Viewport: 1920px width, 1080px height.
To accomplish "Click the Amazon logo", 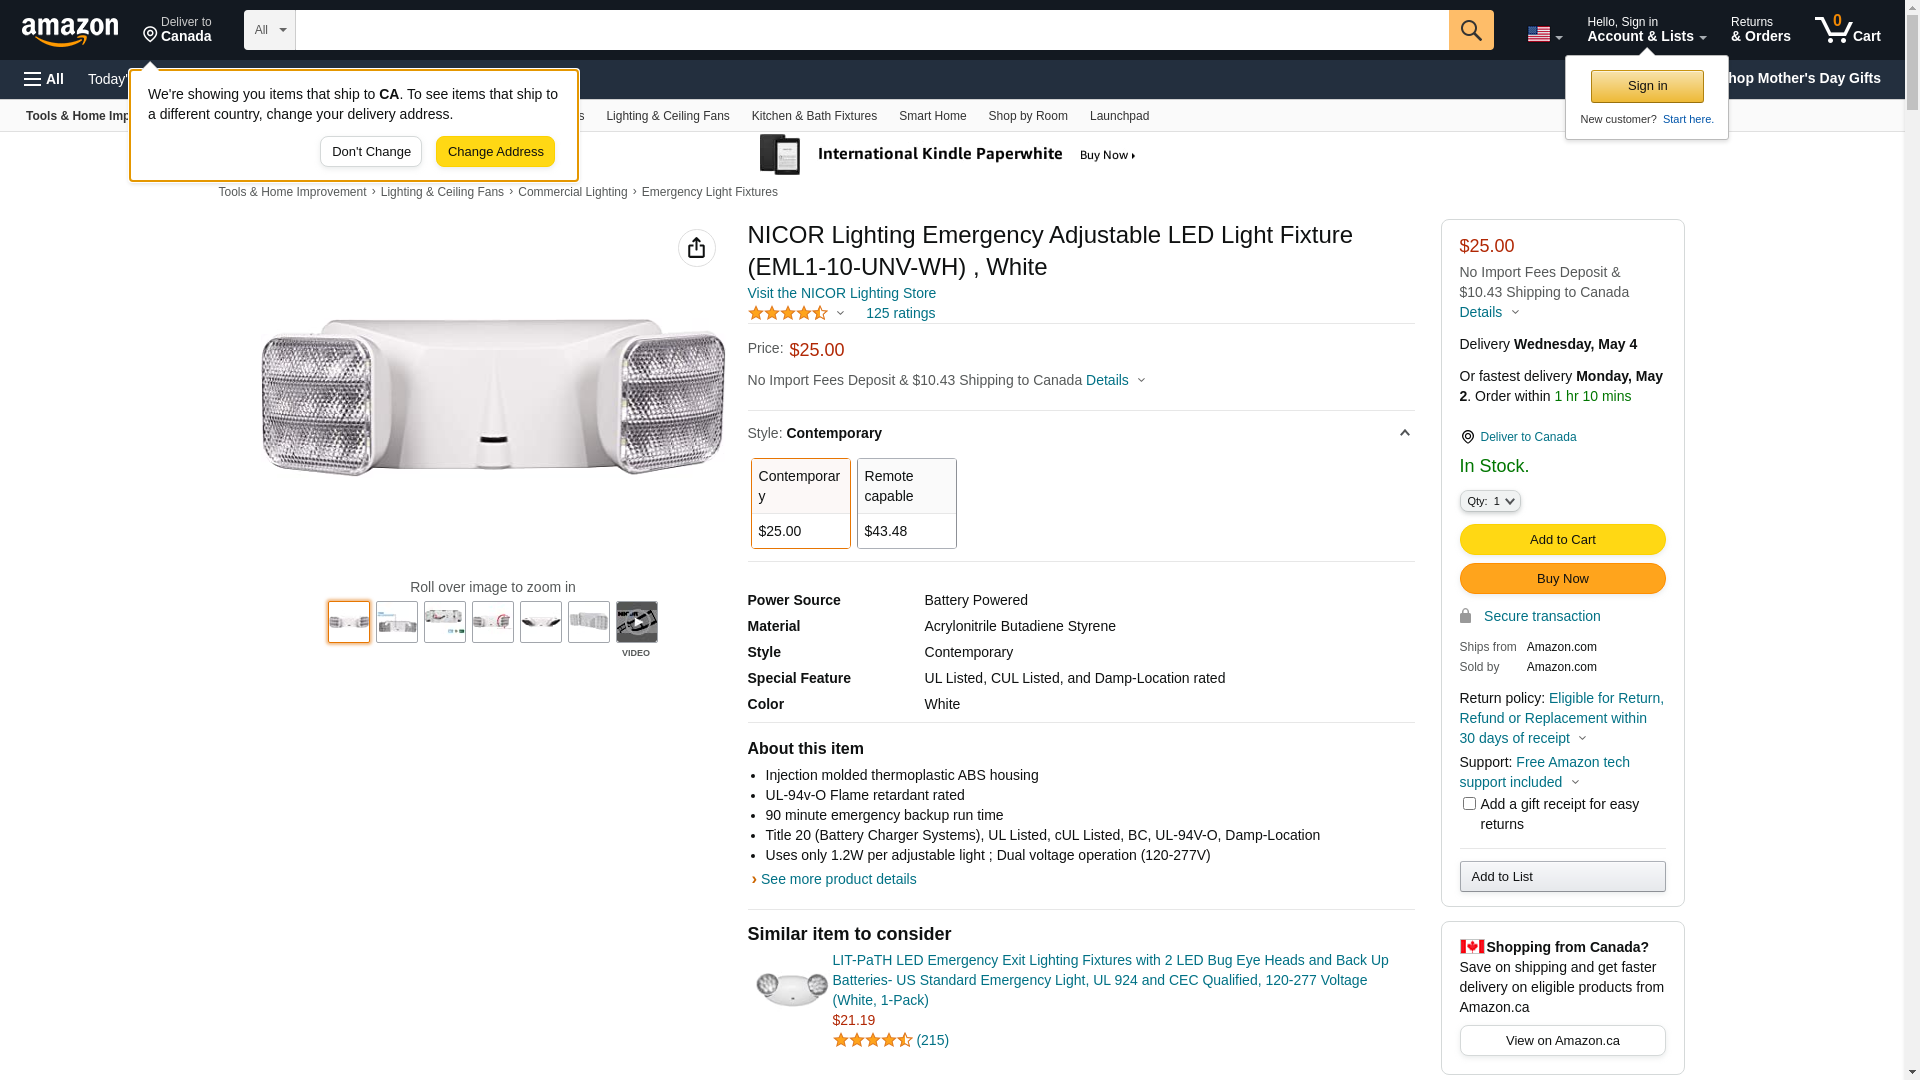I will [70, 32].
